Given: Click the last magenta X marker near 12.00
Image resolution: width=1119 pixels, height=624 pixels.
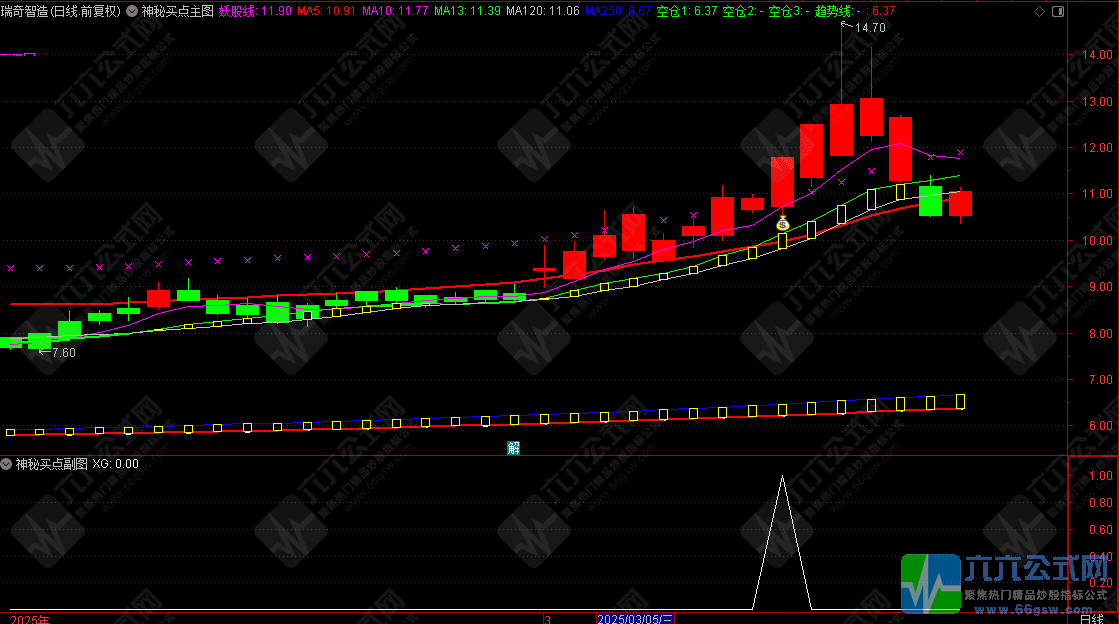Looking at the screenshot, I should coord(961,153).
